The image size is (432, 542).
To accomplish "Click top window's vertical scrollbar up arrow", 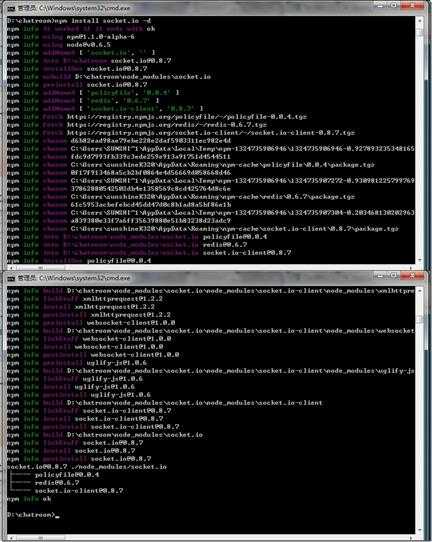I will click(x=420, y=21).
